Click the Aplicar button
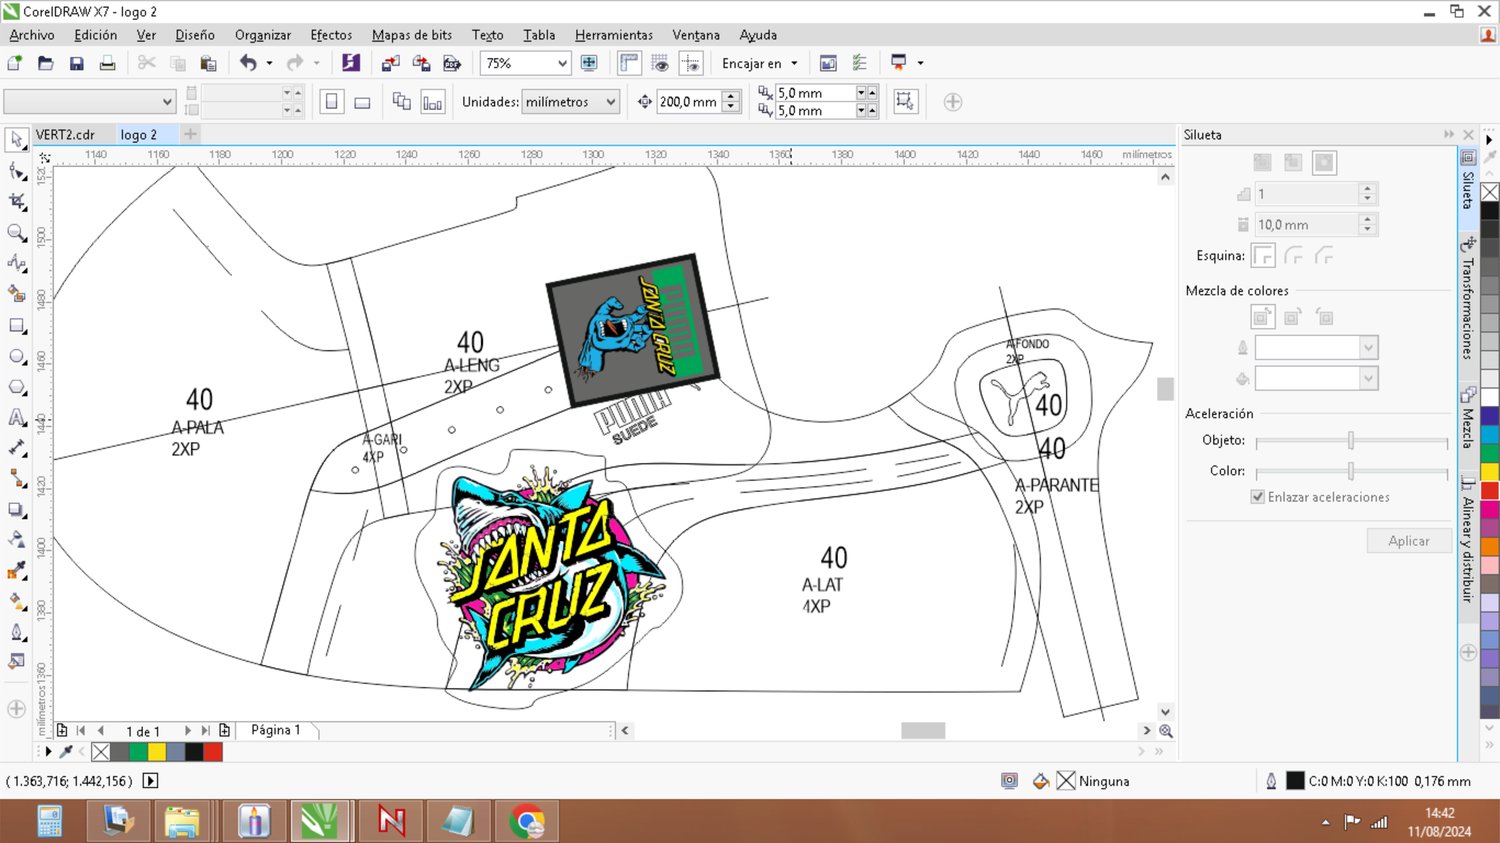This screenshot has width=1500, height=843. click(1409, 541)
